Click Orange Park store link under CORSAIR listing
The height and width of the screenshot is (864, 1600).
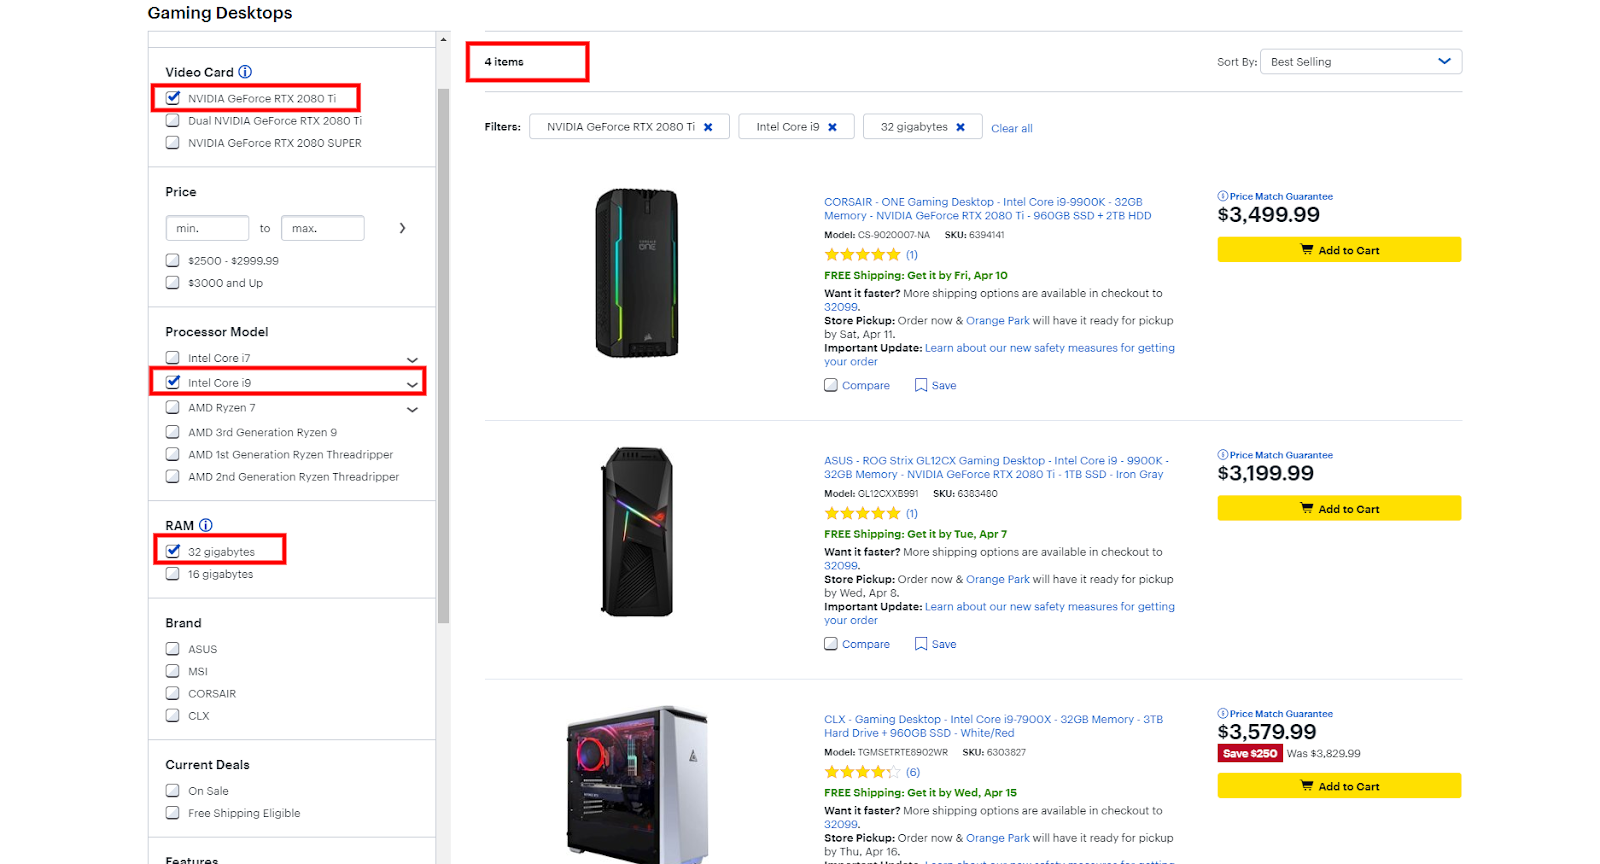pyautogui.click(x=997, y=321)
